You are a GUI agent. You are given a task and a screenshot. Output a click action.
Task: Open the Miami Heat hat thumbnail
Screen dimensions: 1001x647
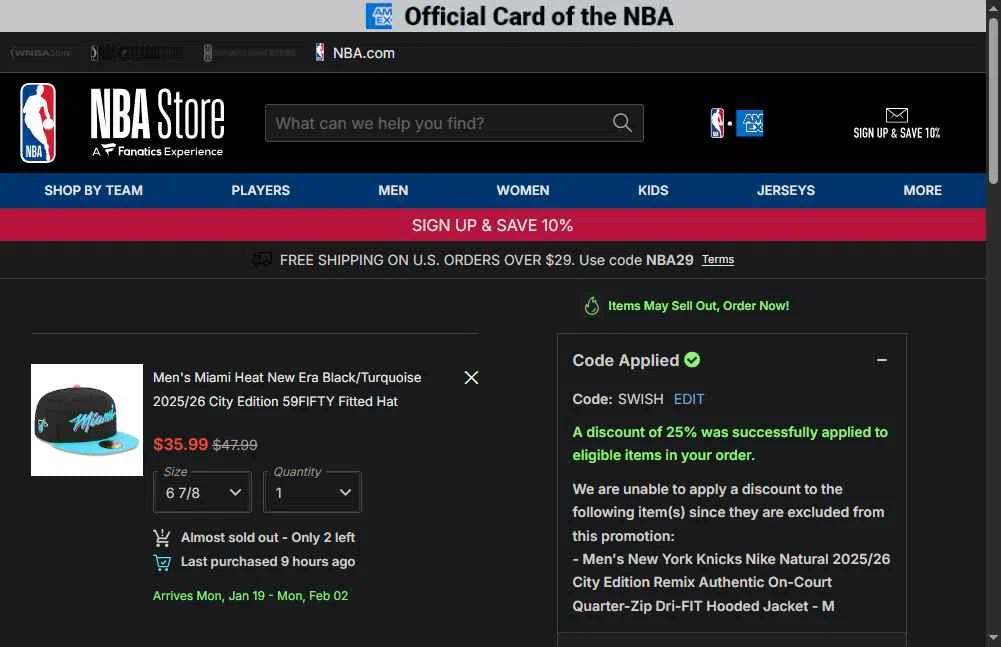click(87, 420)
